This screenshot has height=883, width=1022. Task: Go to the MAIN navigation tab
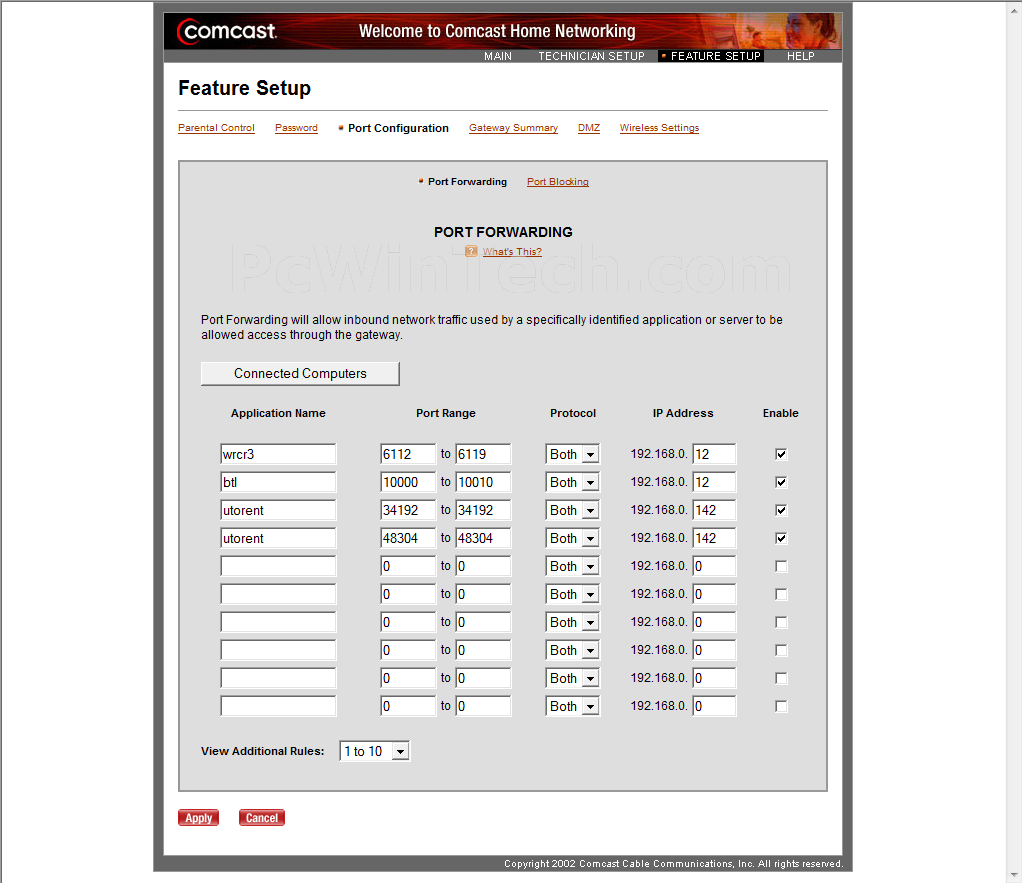pos(498,56)
